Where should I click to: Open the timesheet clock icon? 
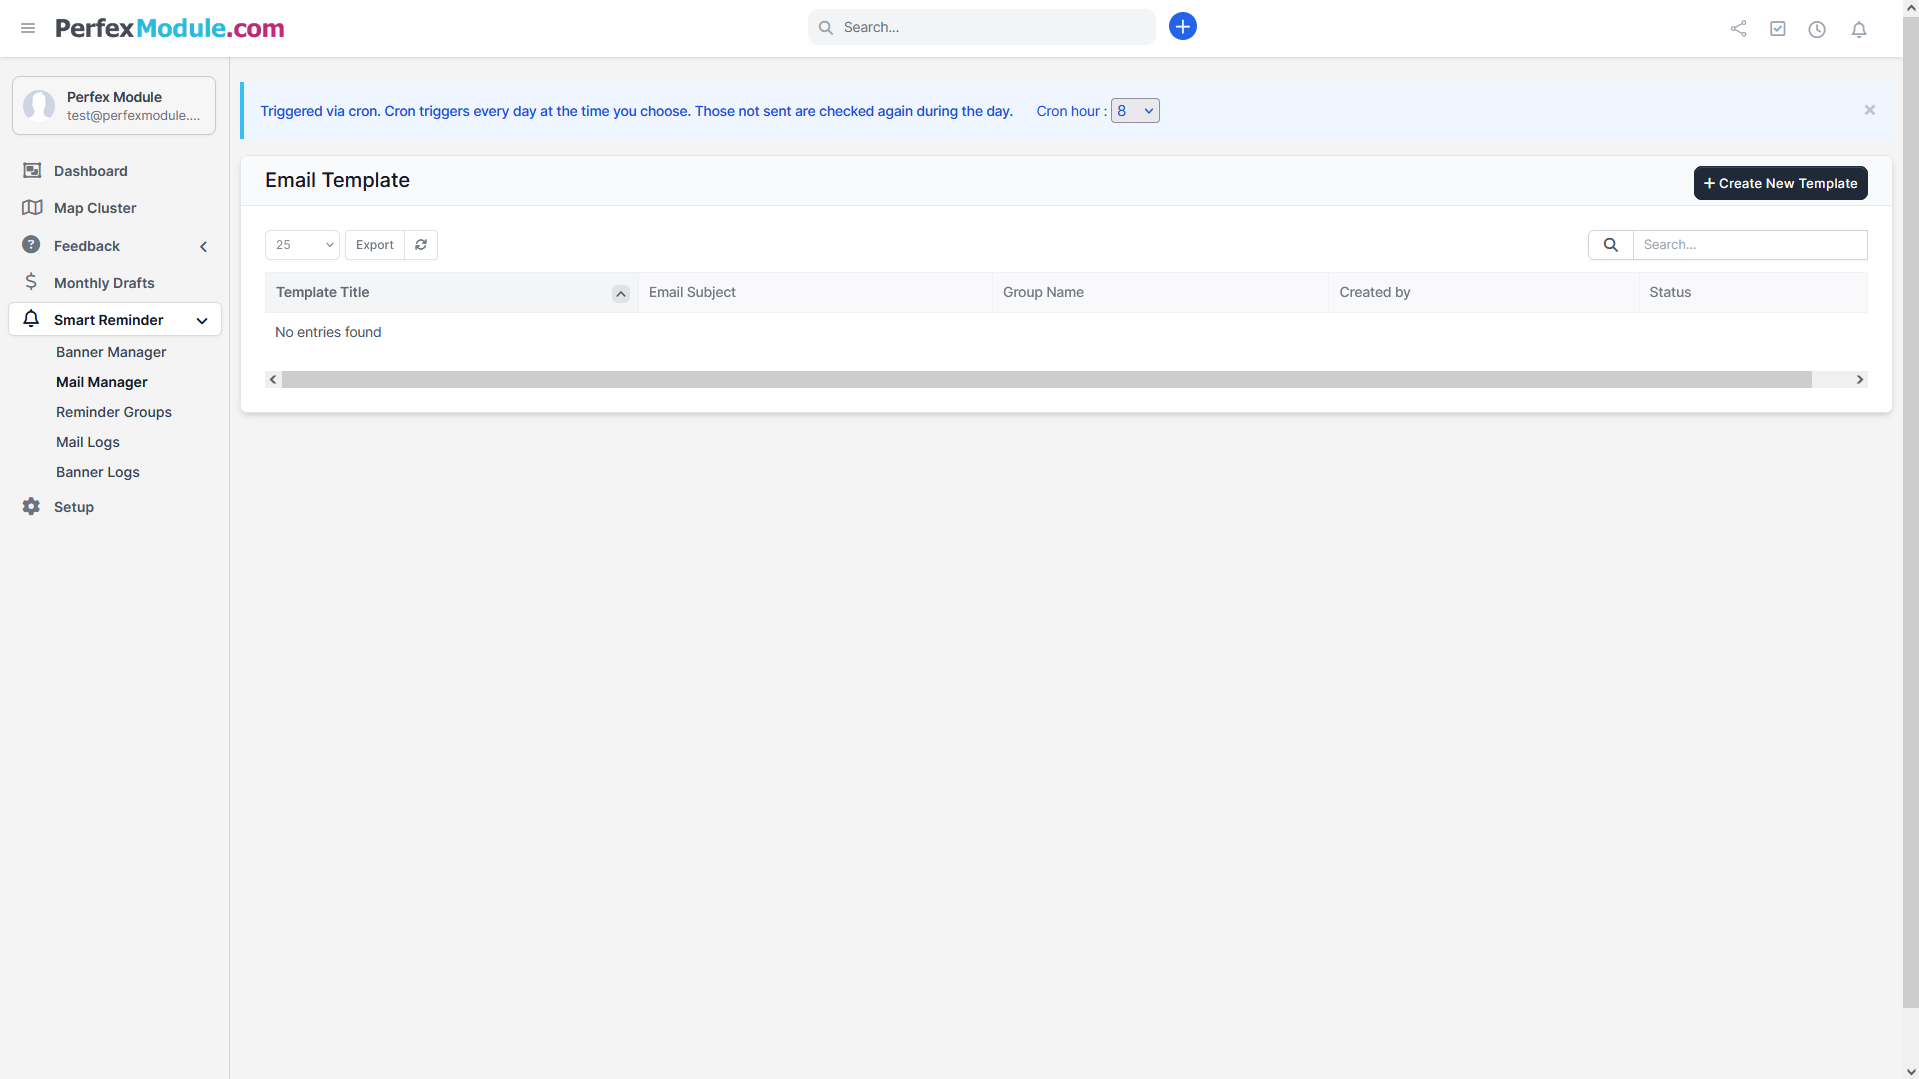coord(1817,29)
